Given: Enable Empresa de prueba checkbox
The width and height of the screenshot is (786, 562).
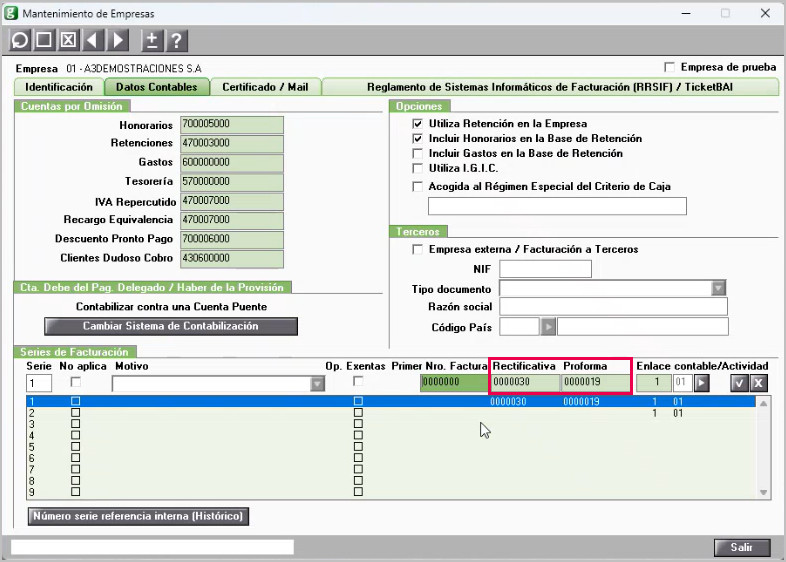Looking at the screenshot, I should [x=669, y=67].
